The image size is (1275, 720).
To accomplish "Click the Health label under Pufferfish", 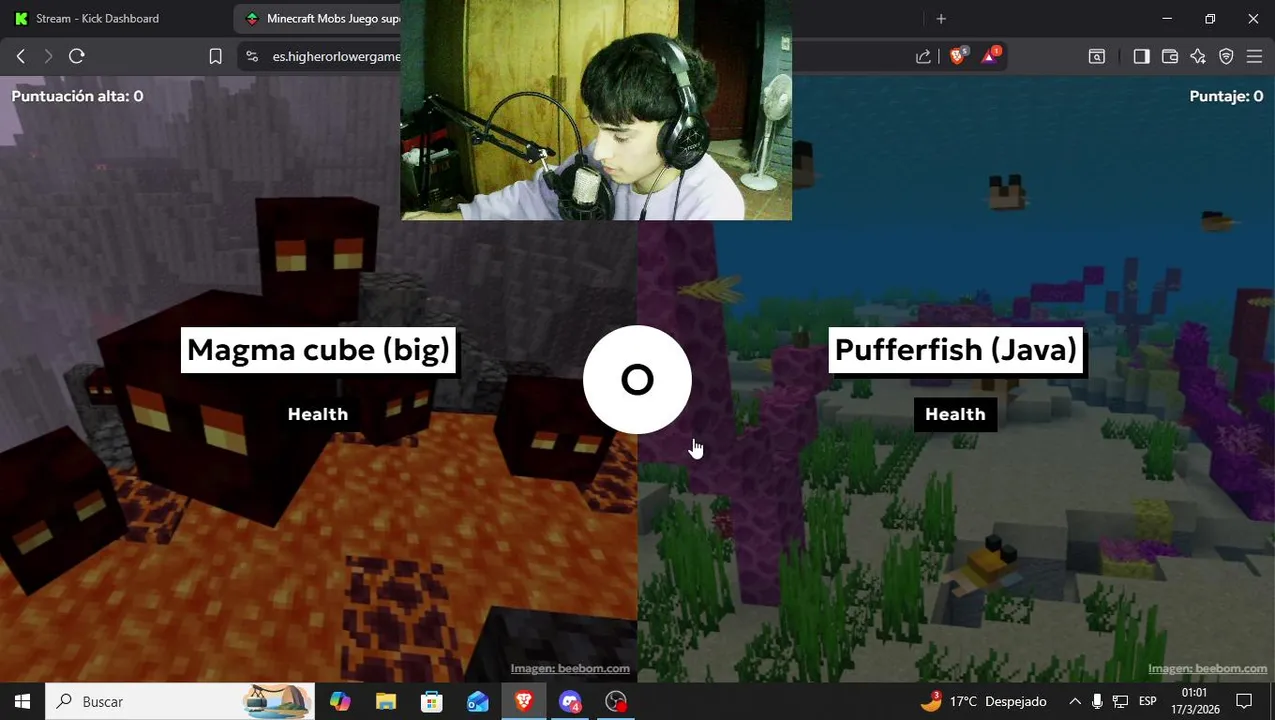I will pos(955,414).
